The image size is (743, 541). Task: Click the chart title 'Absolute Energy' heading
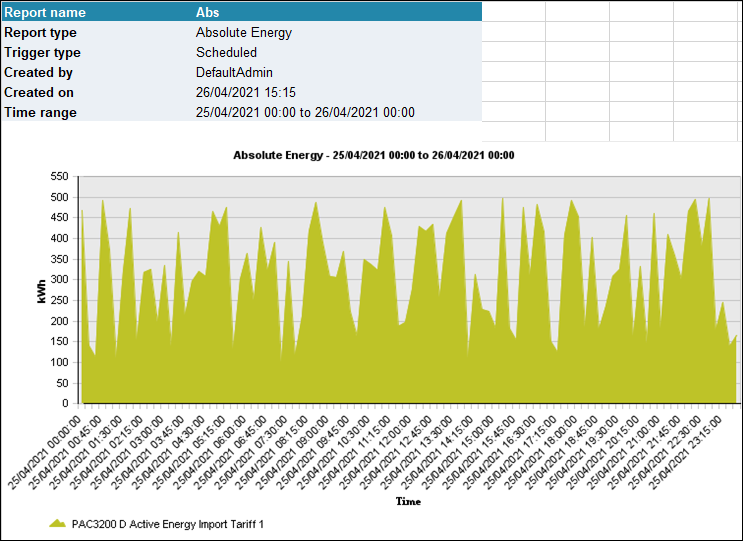coord(373,156)
